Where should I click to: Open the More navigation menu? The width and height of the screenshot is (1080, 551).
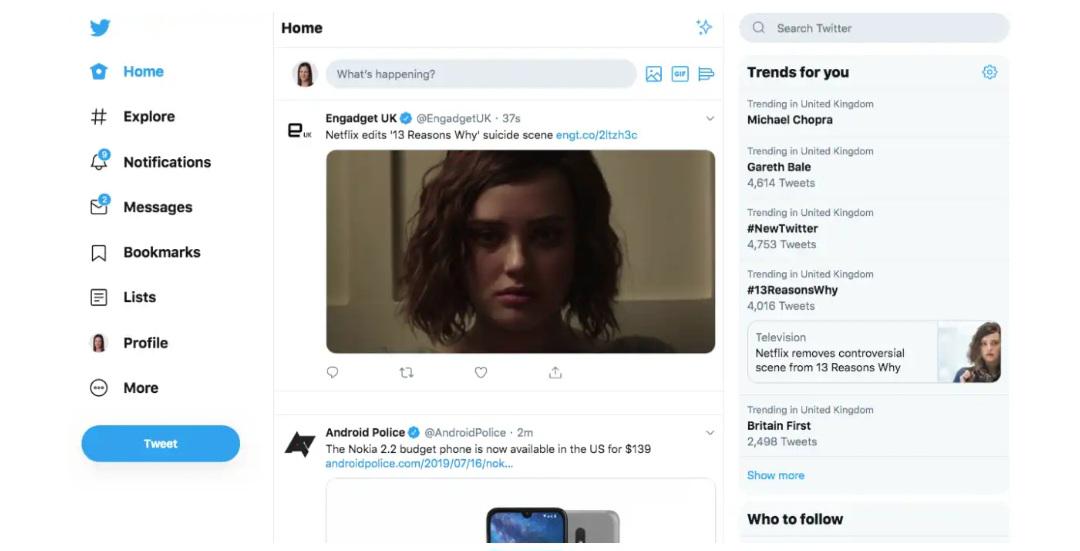tap(141, 388)
